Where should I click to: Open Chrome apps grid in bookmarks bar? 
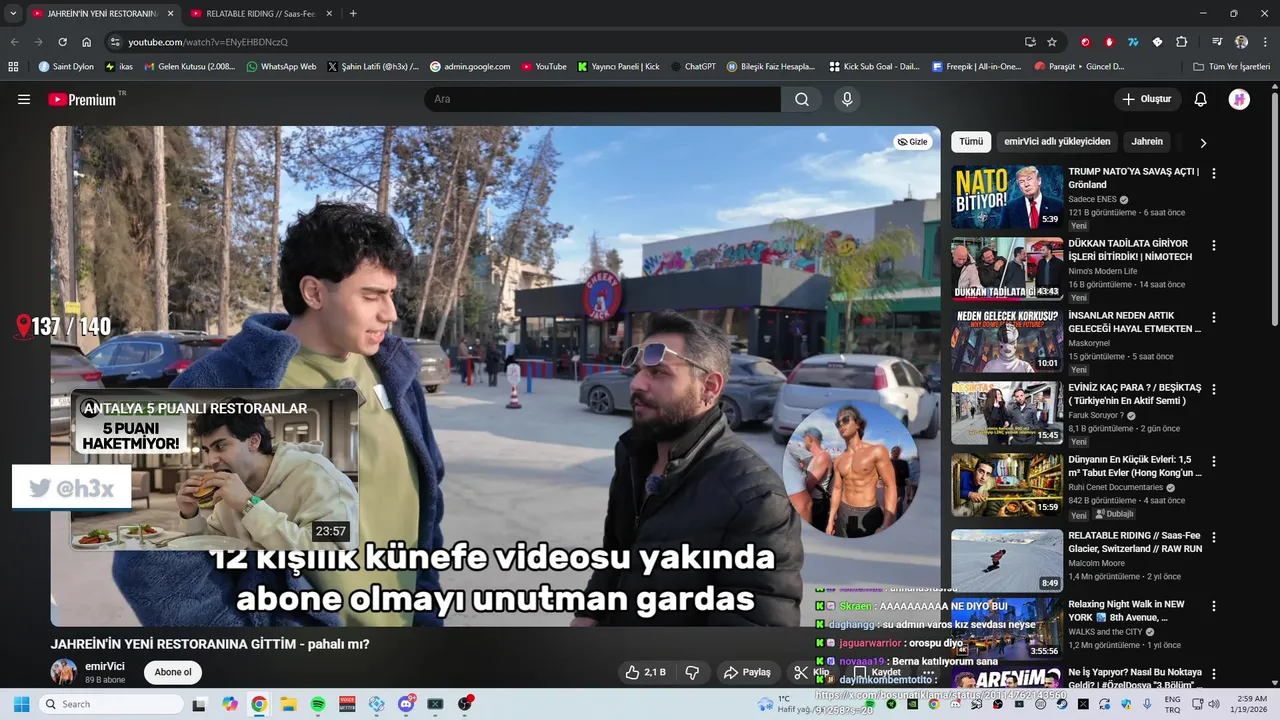pyautogui.click(x=13, y=66)
